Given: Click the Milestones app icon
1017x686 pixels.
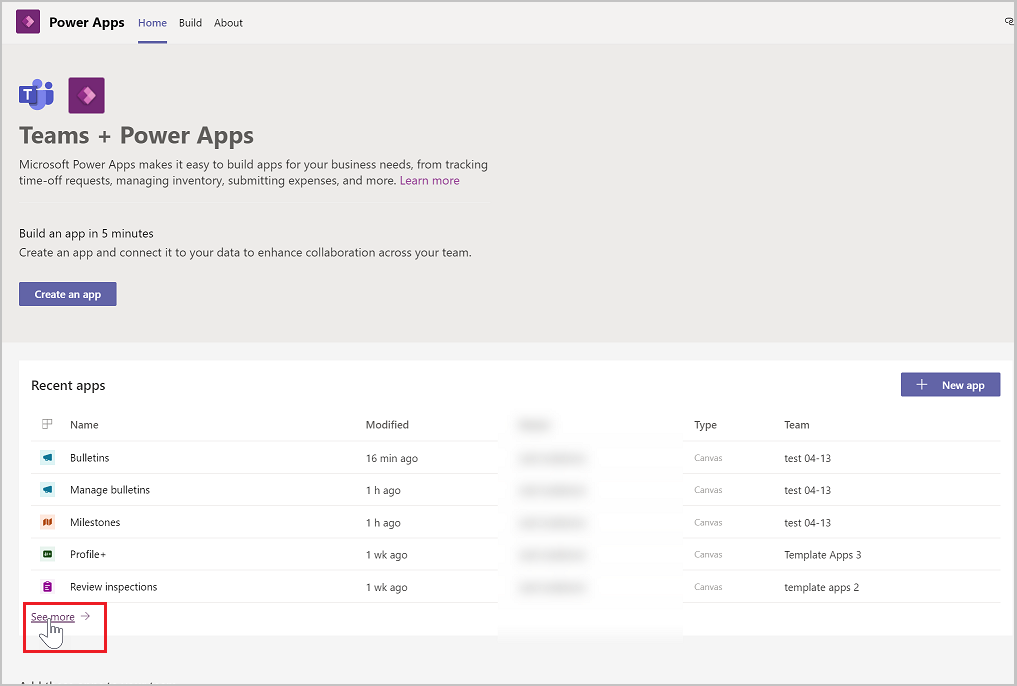Looking at the screenshot, I should [x=47, y=522].
